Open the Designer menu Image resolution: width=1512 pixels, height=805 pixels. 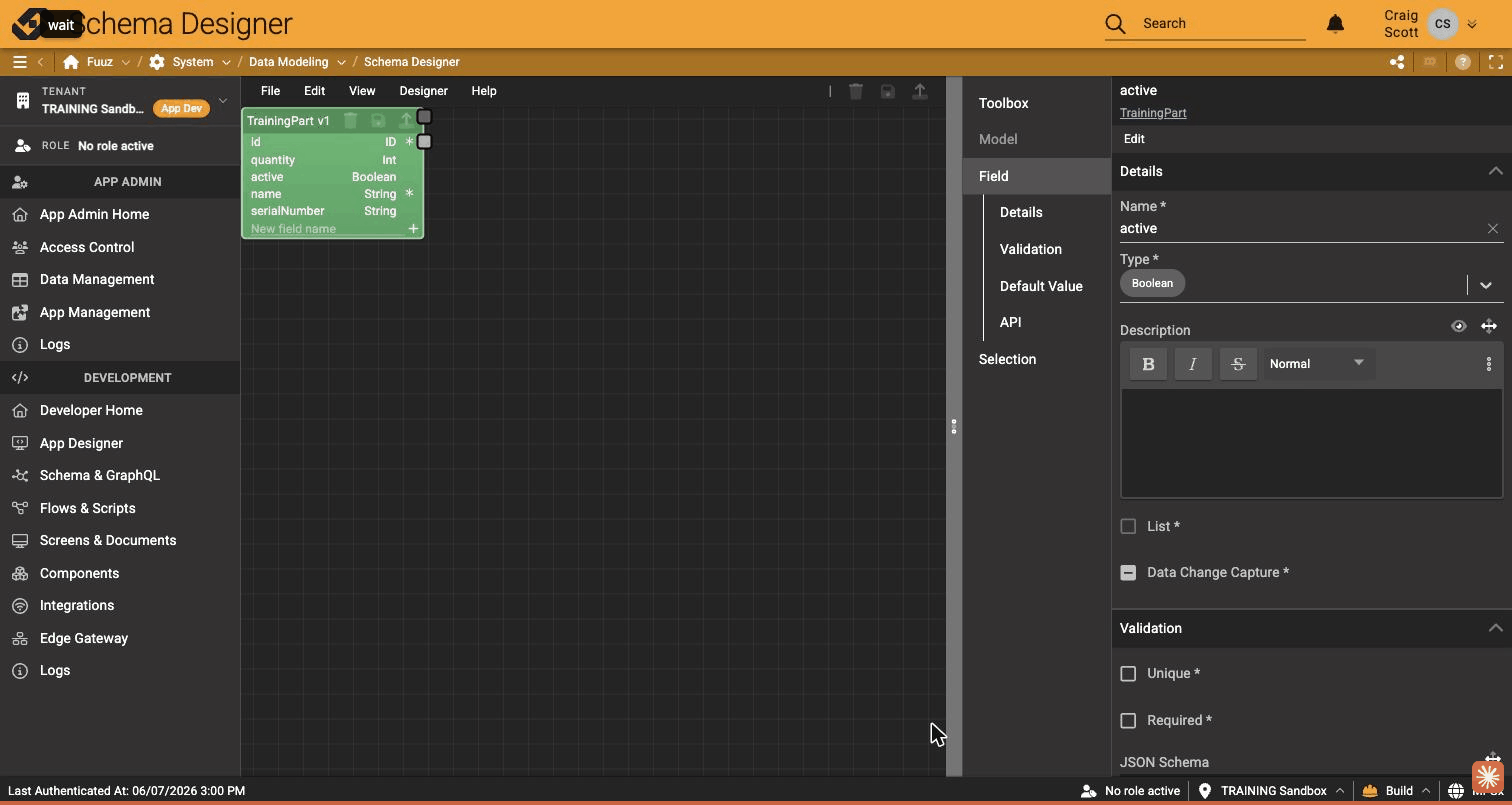pyautogui.click(x=423, y=91)
